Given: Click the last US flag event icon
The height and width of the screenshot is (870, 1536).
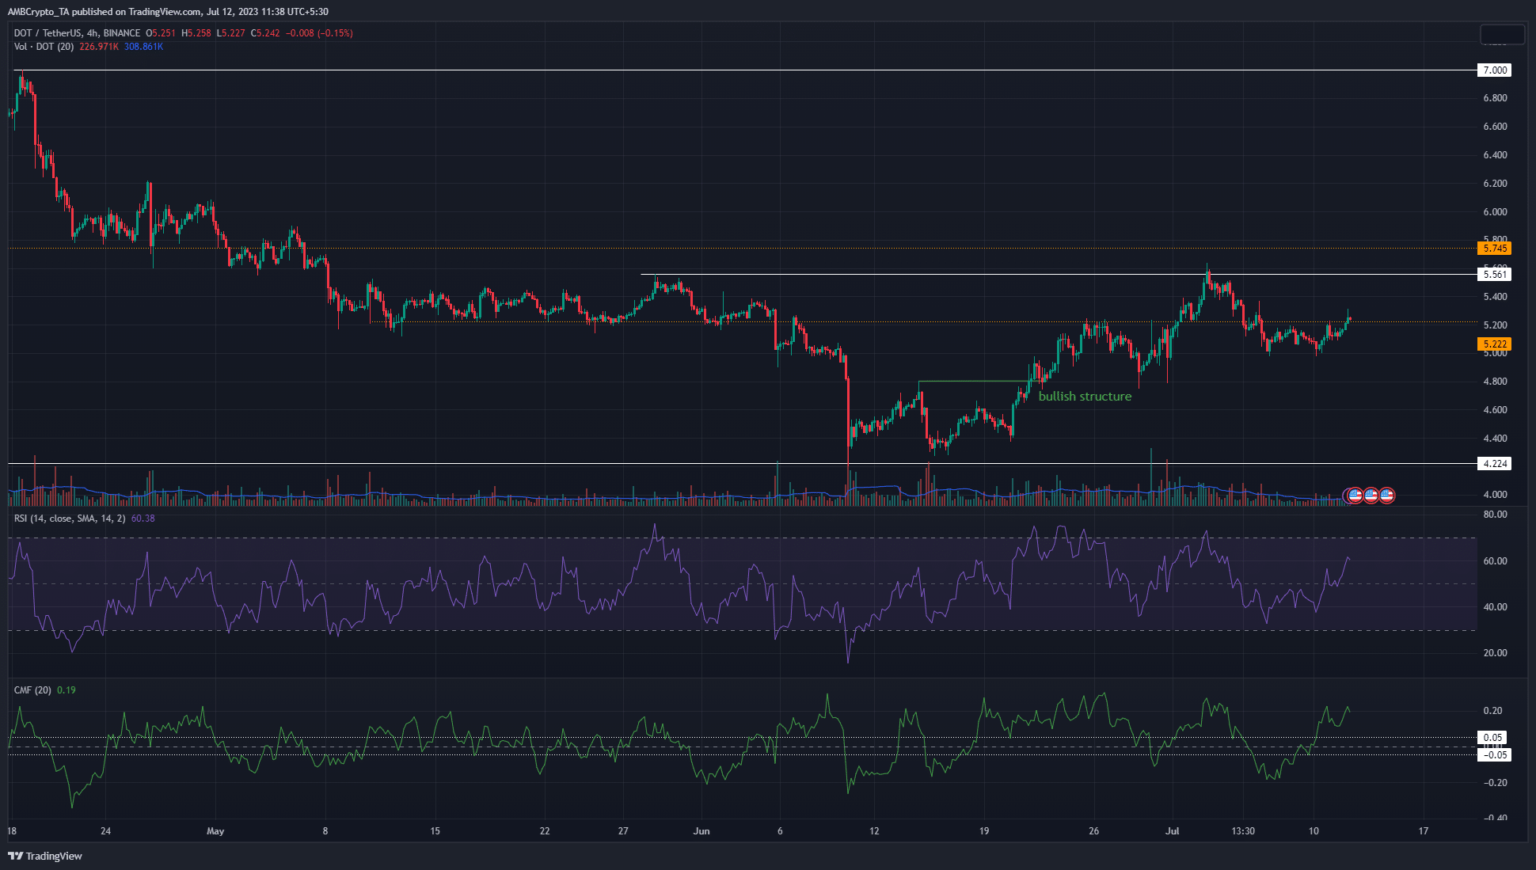Looking at the screenshot, I should click(x=1387, y=495).
